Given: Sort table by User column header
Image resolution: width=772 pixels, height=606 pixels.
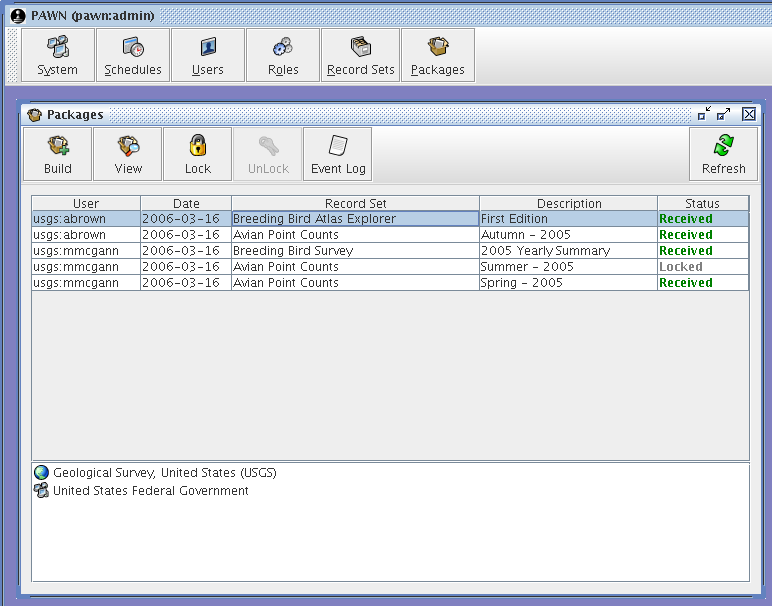Looking at the screenshot, I should click(x=86, y=204).
